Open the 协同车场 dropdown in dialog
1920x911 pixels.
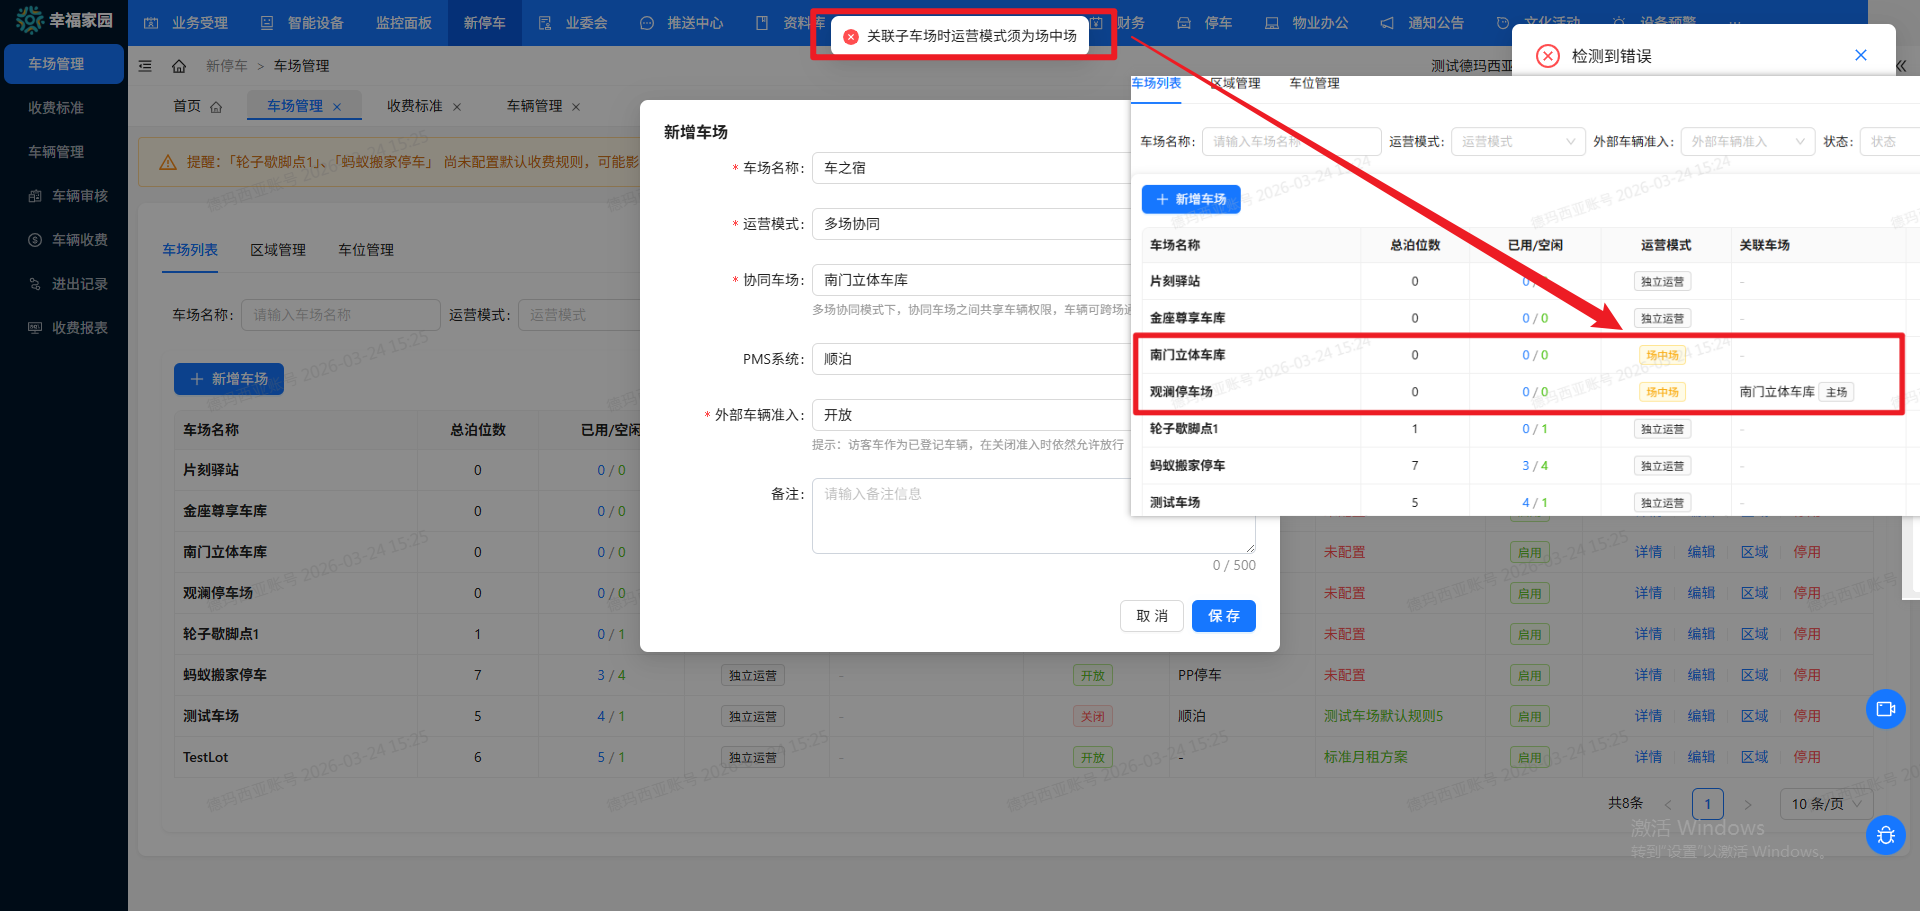tap(970, 280)
